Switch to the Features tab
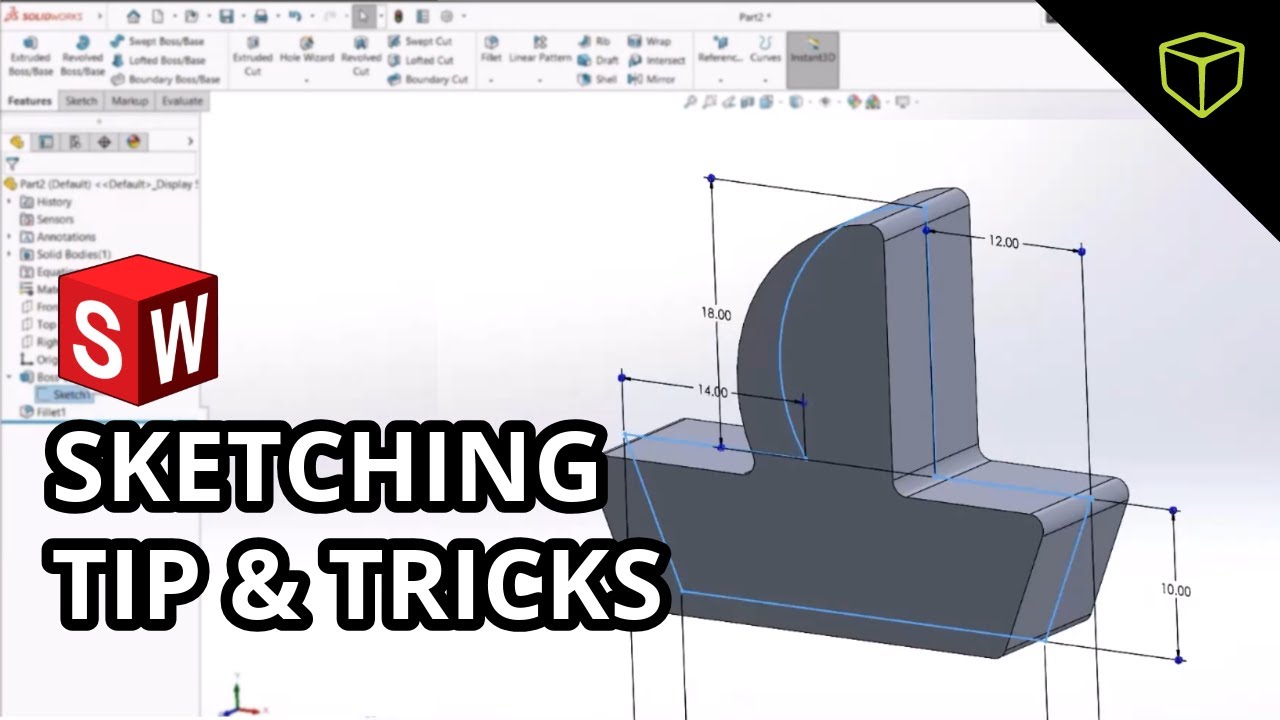Screen dimensions: 1280x720 point(29,101)
